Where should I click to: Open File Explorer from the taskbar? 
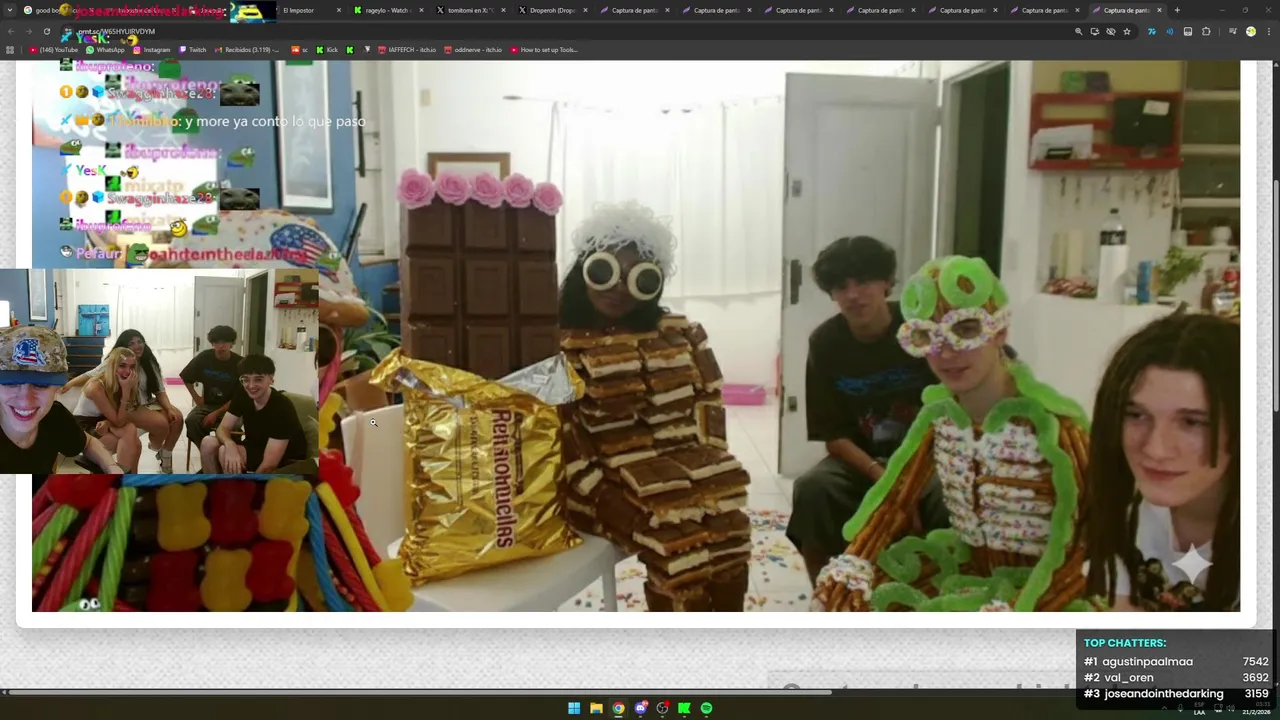click(596, 708)
